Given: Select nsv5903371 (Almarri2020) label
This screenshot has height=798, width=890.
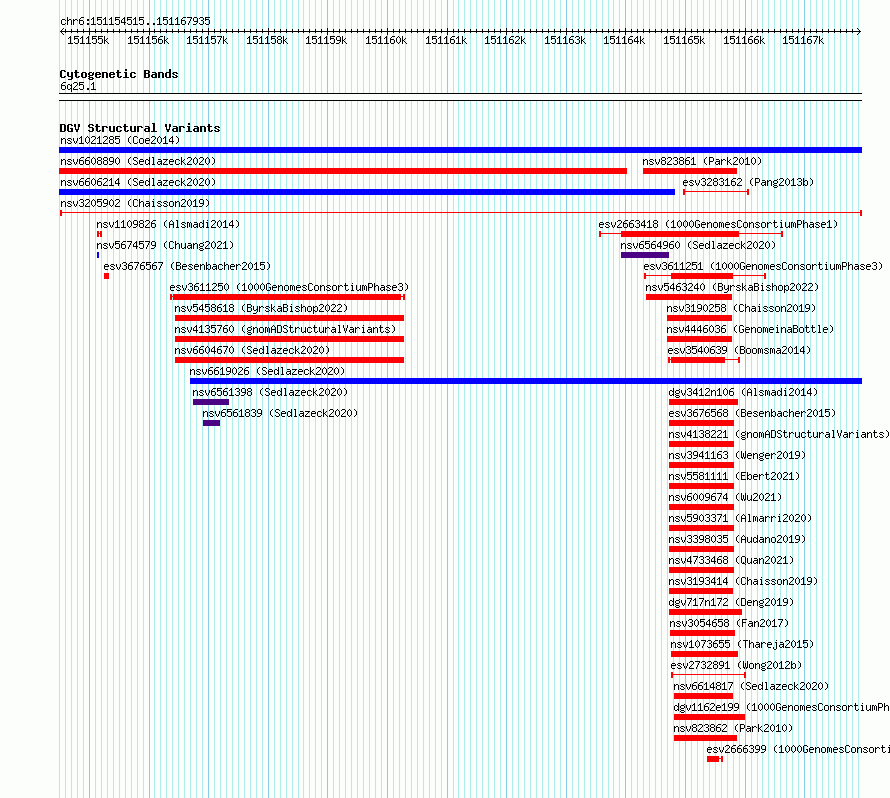Looking at the screenshot, I should coord(741,518).
